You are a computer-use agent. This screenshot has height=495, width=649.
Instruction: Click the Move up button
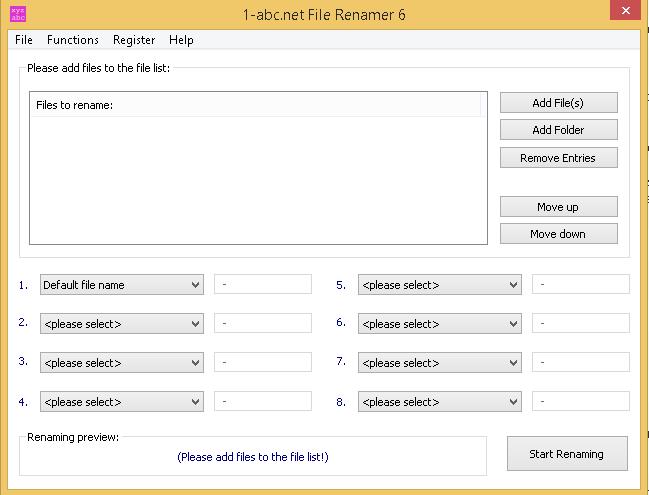(x=559, y=207)
